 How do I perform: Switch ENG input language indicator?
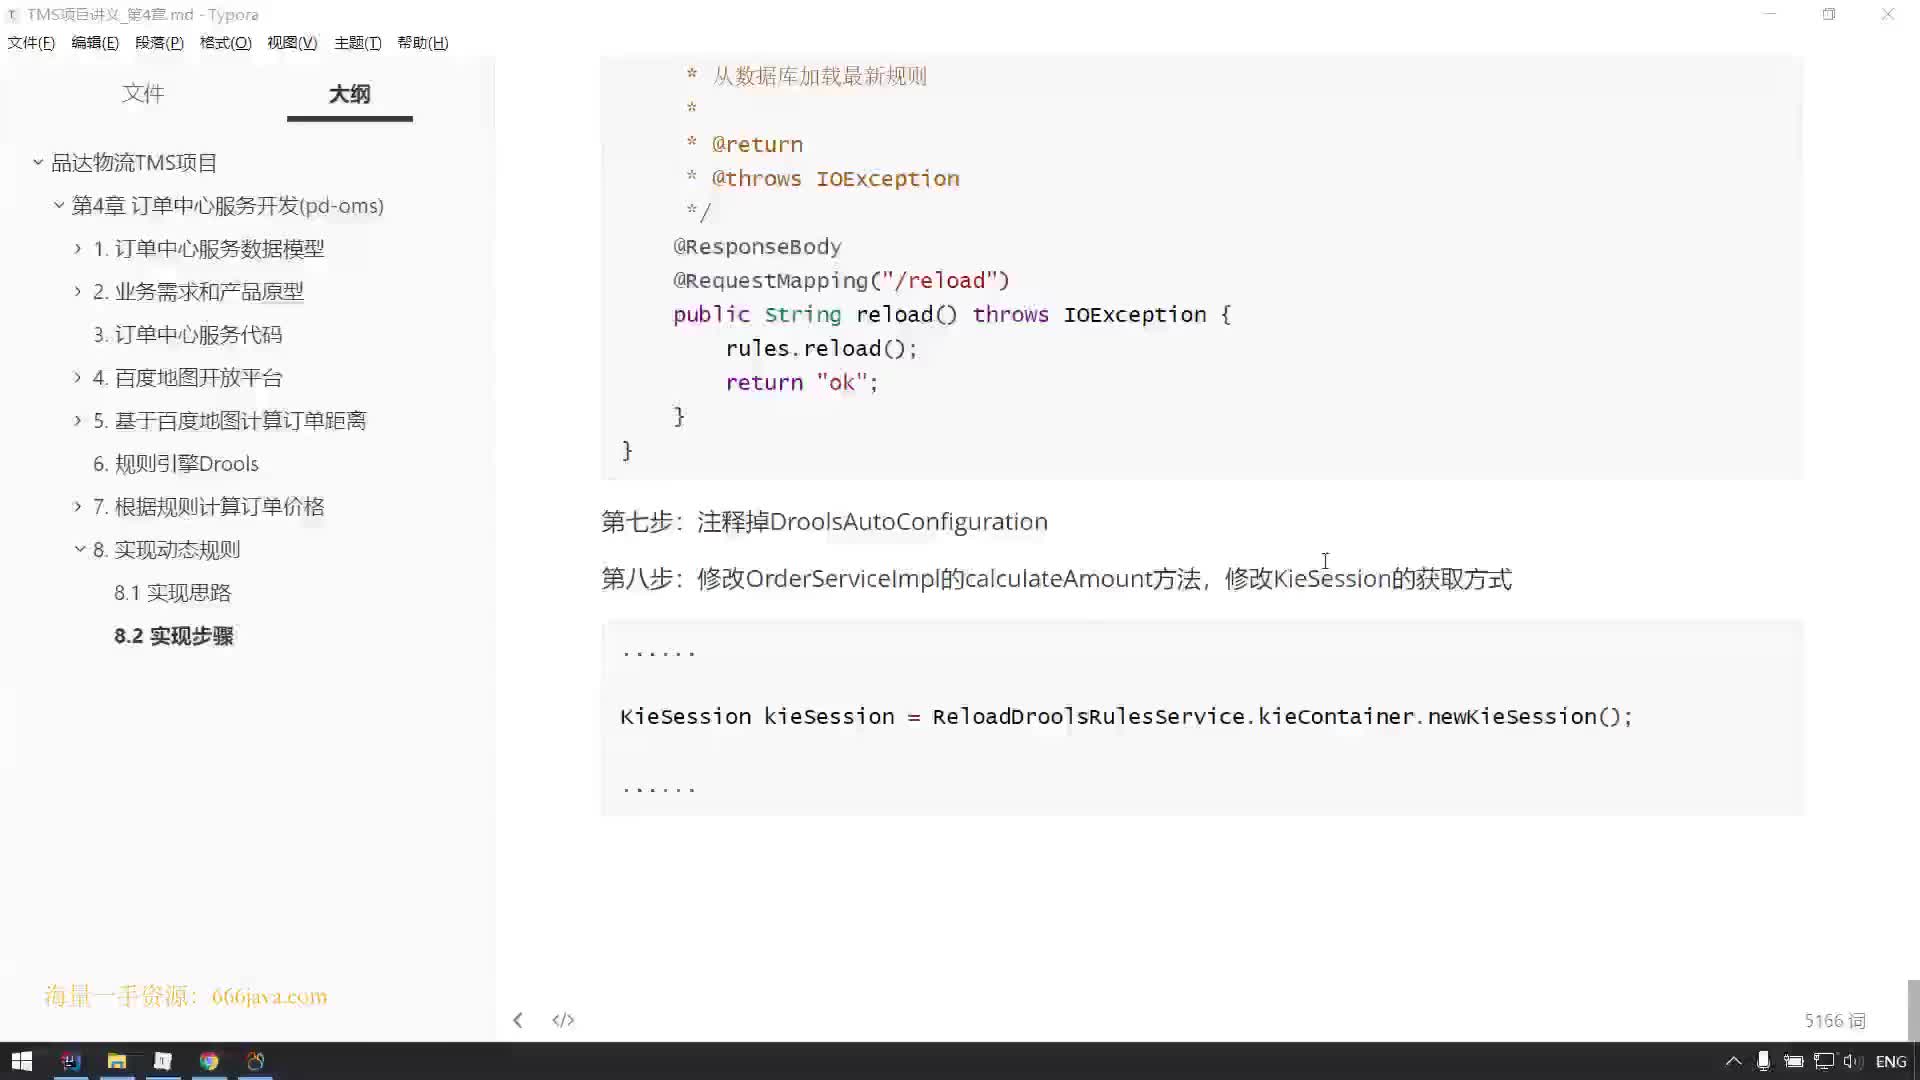[1890, 1061]
